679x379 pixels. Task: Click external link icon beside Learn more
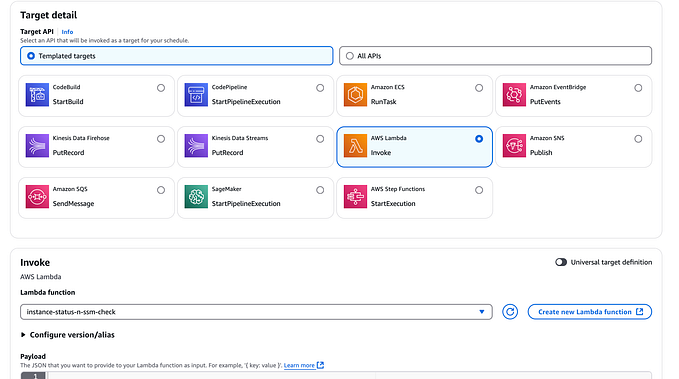tap(320, 365)
